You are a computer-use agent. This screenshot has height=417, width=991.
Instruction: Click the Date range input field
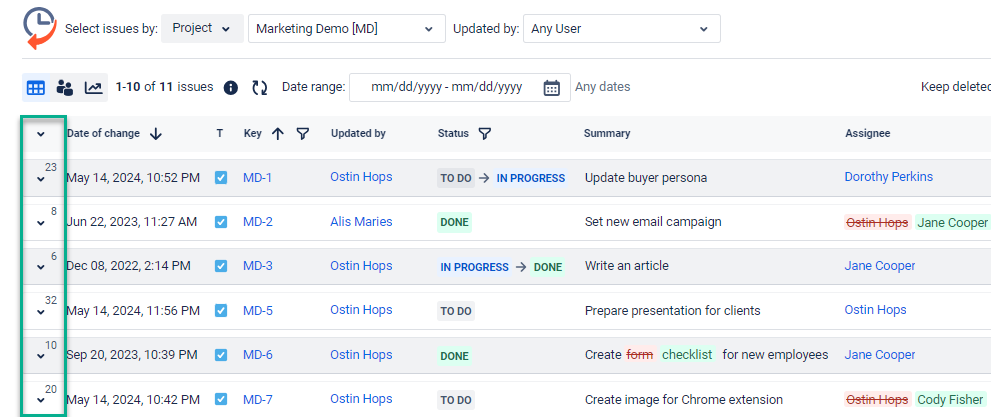point(446,88)
